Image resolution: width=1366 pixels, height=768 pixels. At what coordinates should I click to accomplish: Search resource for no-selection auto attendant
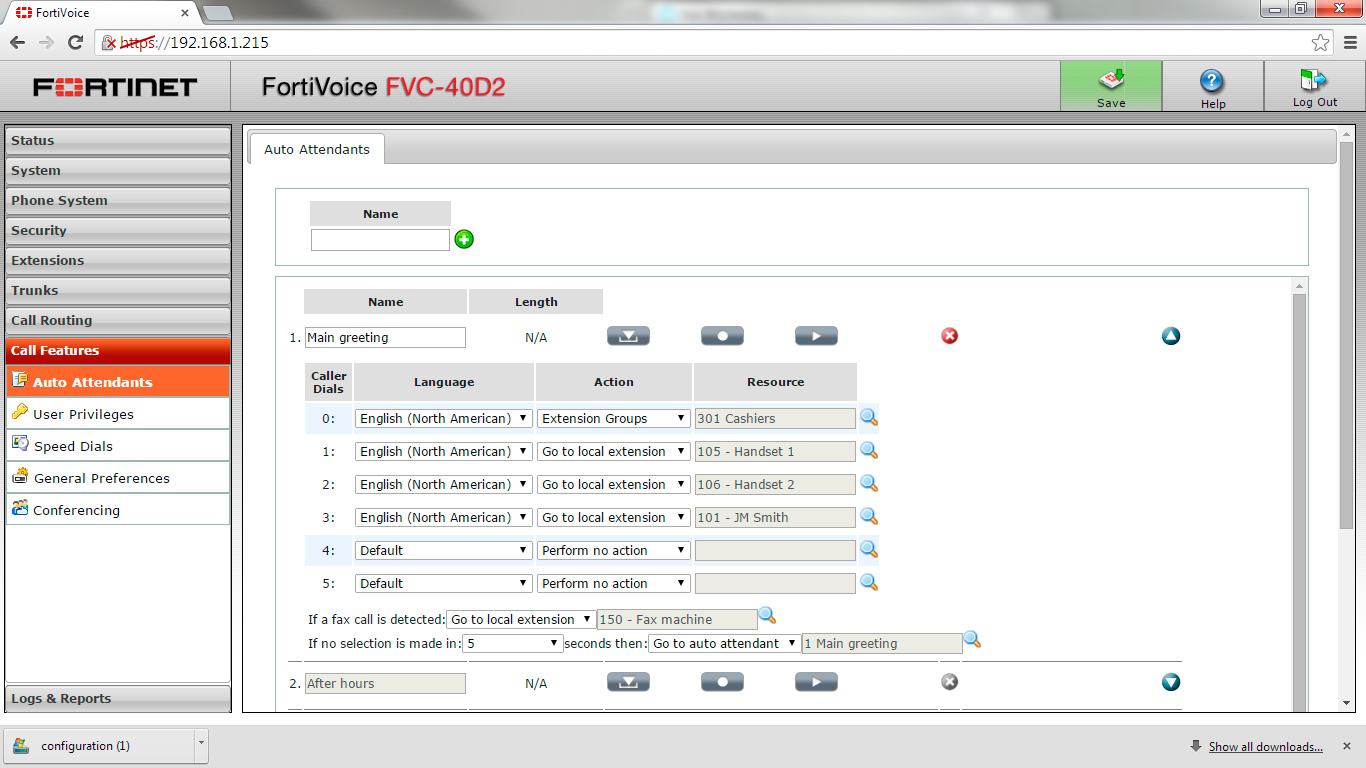tap(972, 640)
